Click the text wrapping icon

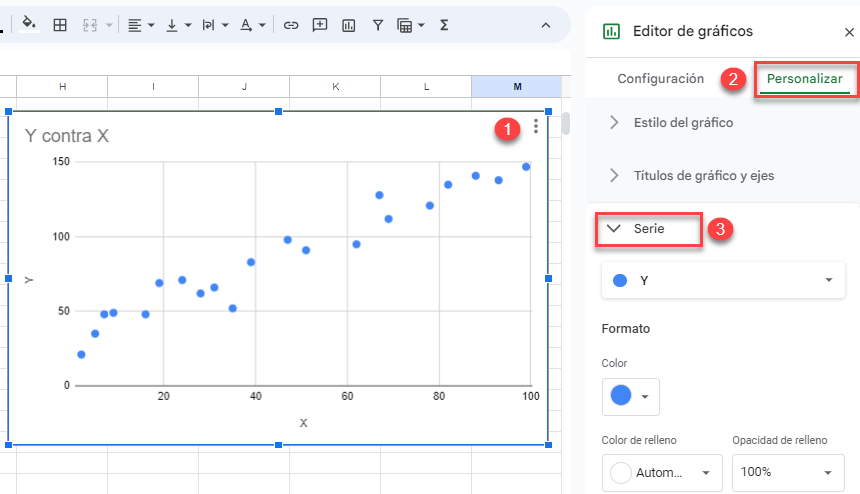point(208,25)
